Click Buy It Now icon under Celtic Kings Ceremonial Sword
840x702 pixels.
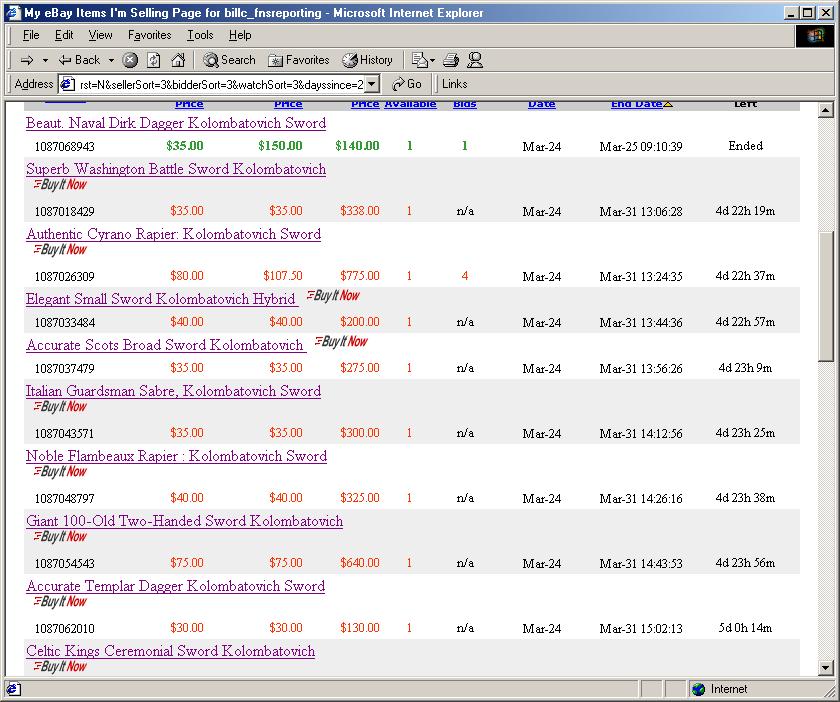click(60, 666)
